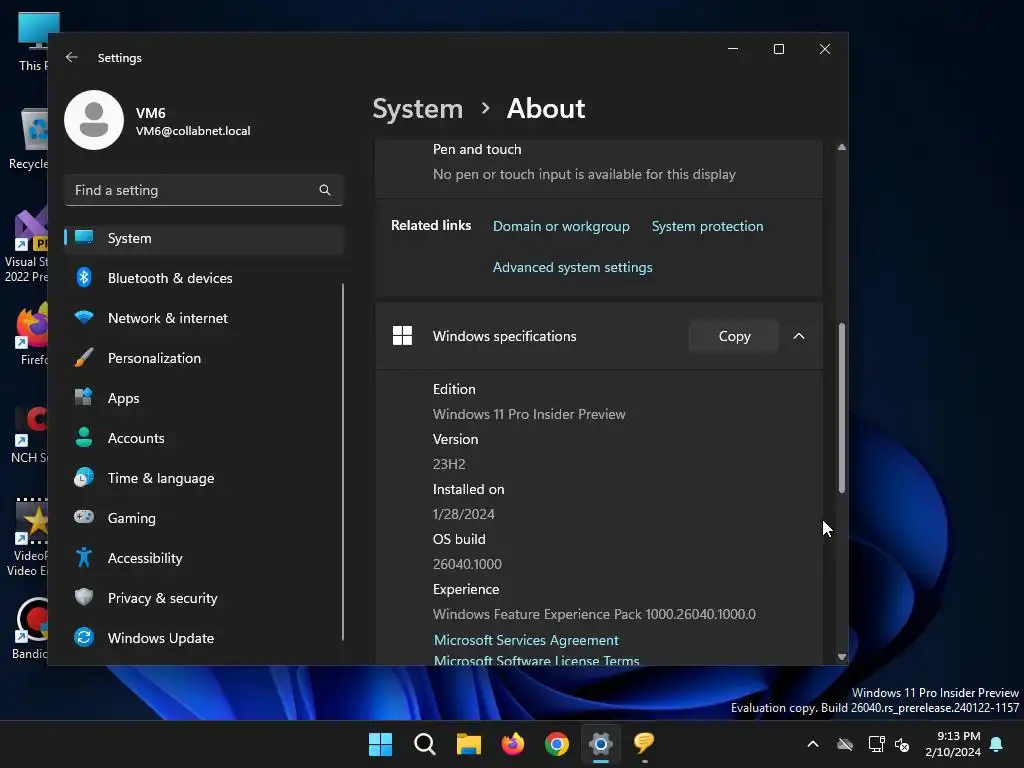Screen dimensions: 1024x768
Task: Click the Apps icon in sidebar
Action: [84, 397]
